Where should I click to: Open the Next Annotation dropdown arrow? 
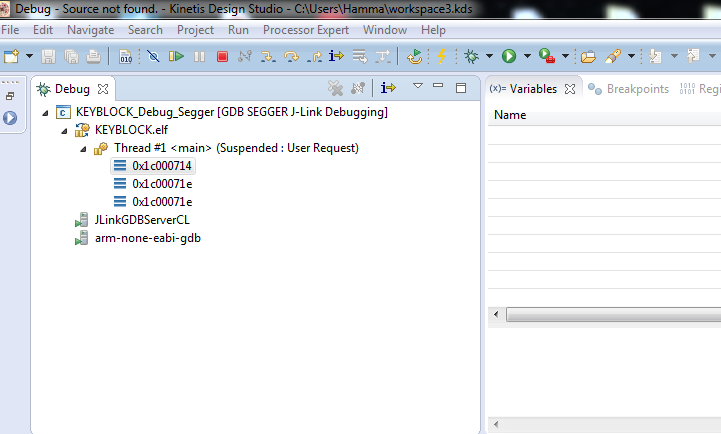pyautogui.click(x=674, y=56)
